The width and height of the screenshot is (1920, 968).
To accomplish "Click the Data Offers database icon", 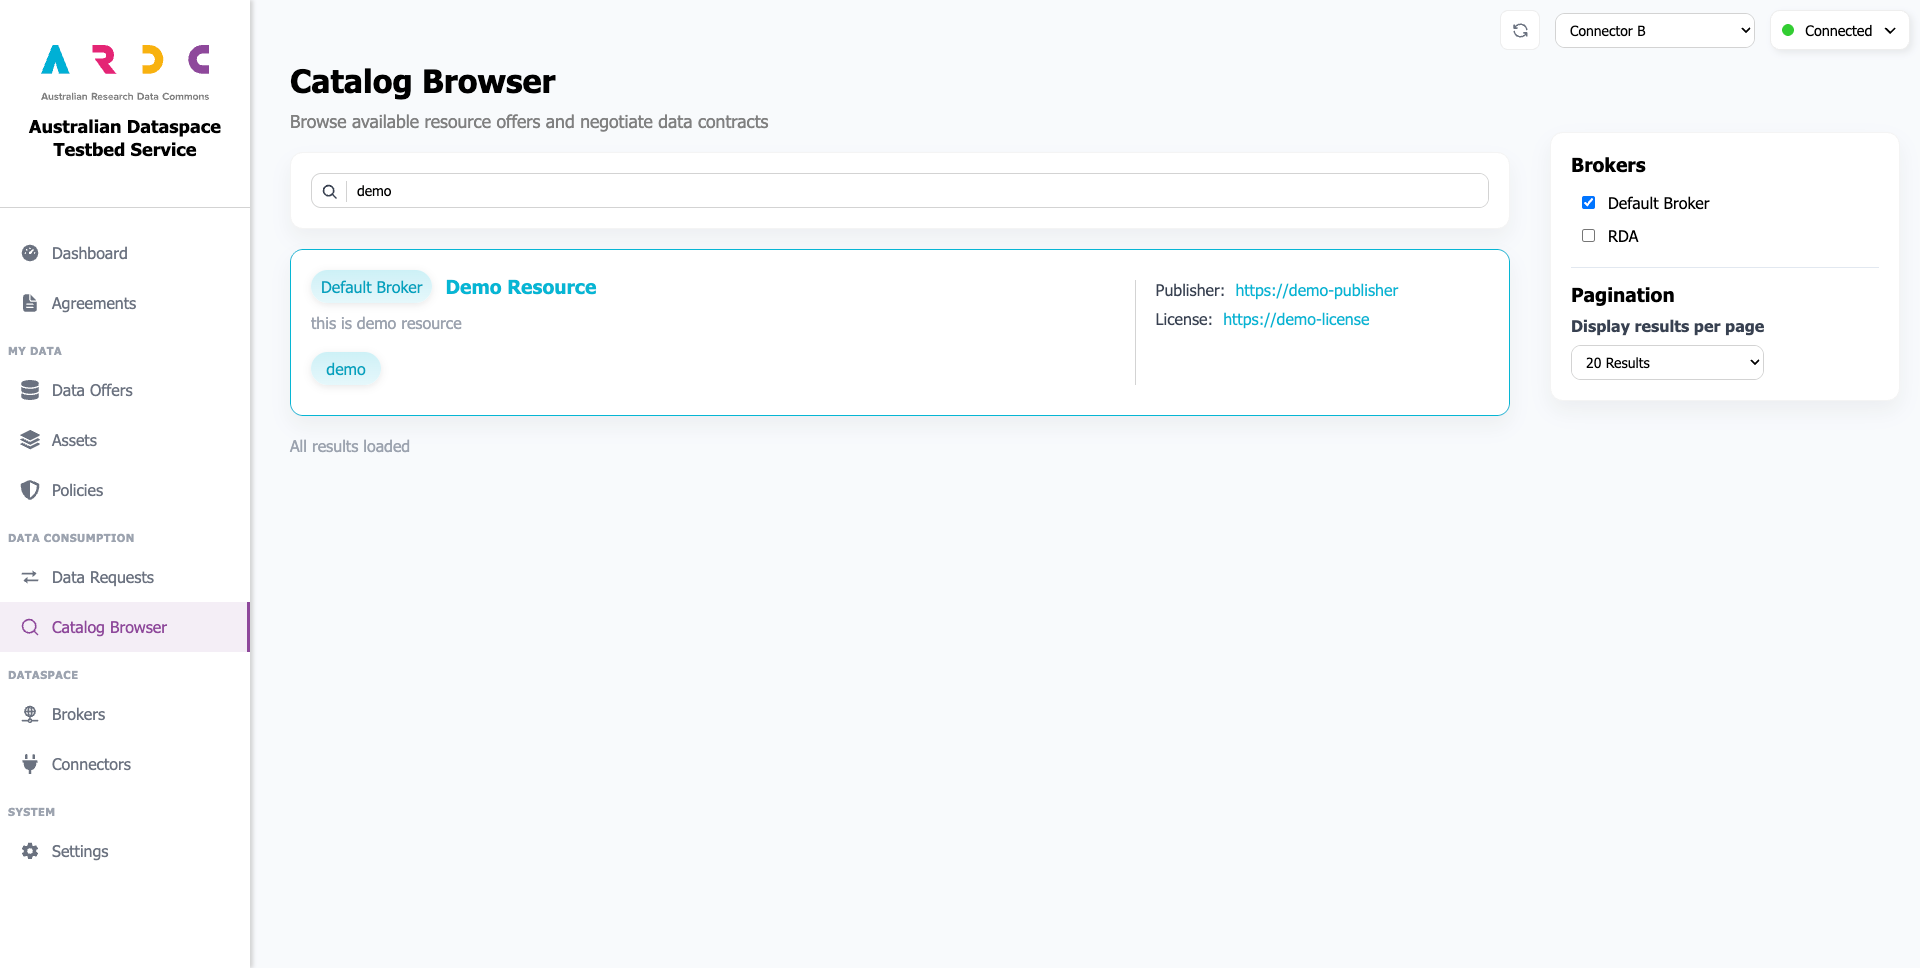I will [30, 390].
